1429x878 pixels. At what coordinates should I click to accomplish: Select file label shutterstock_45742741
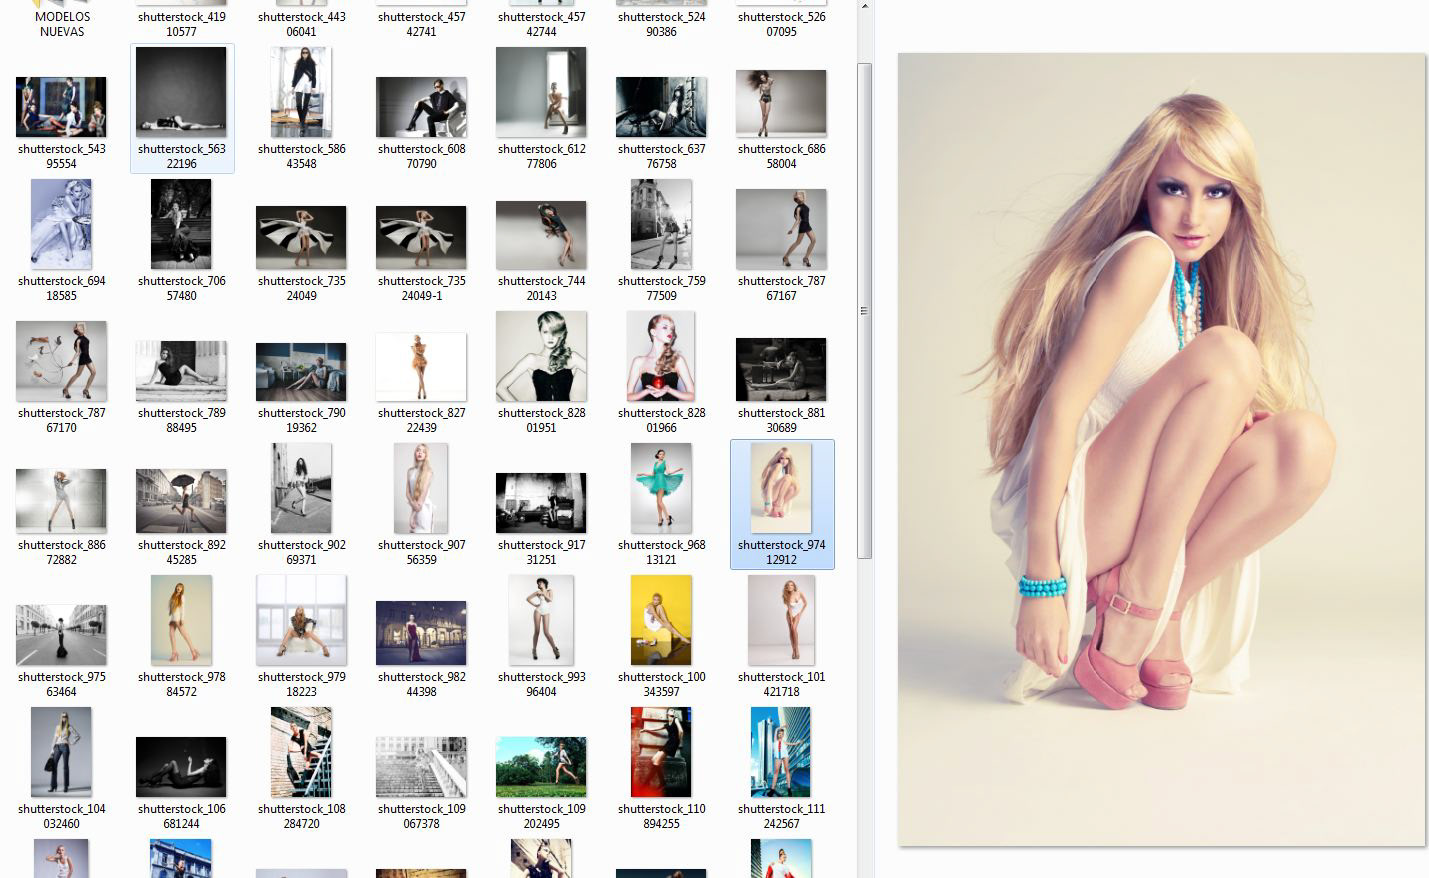[421, 24]
